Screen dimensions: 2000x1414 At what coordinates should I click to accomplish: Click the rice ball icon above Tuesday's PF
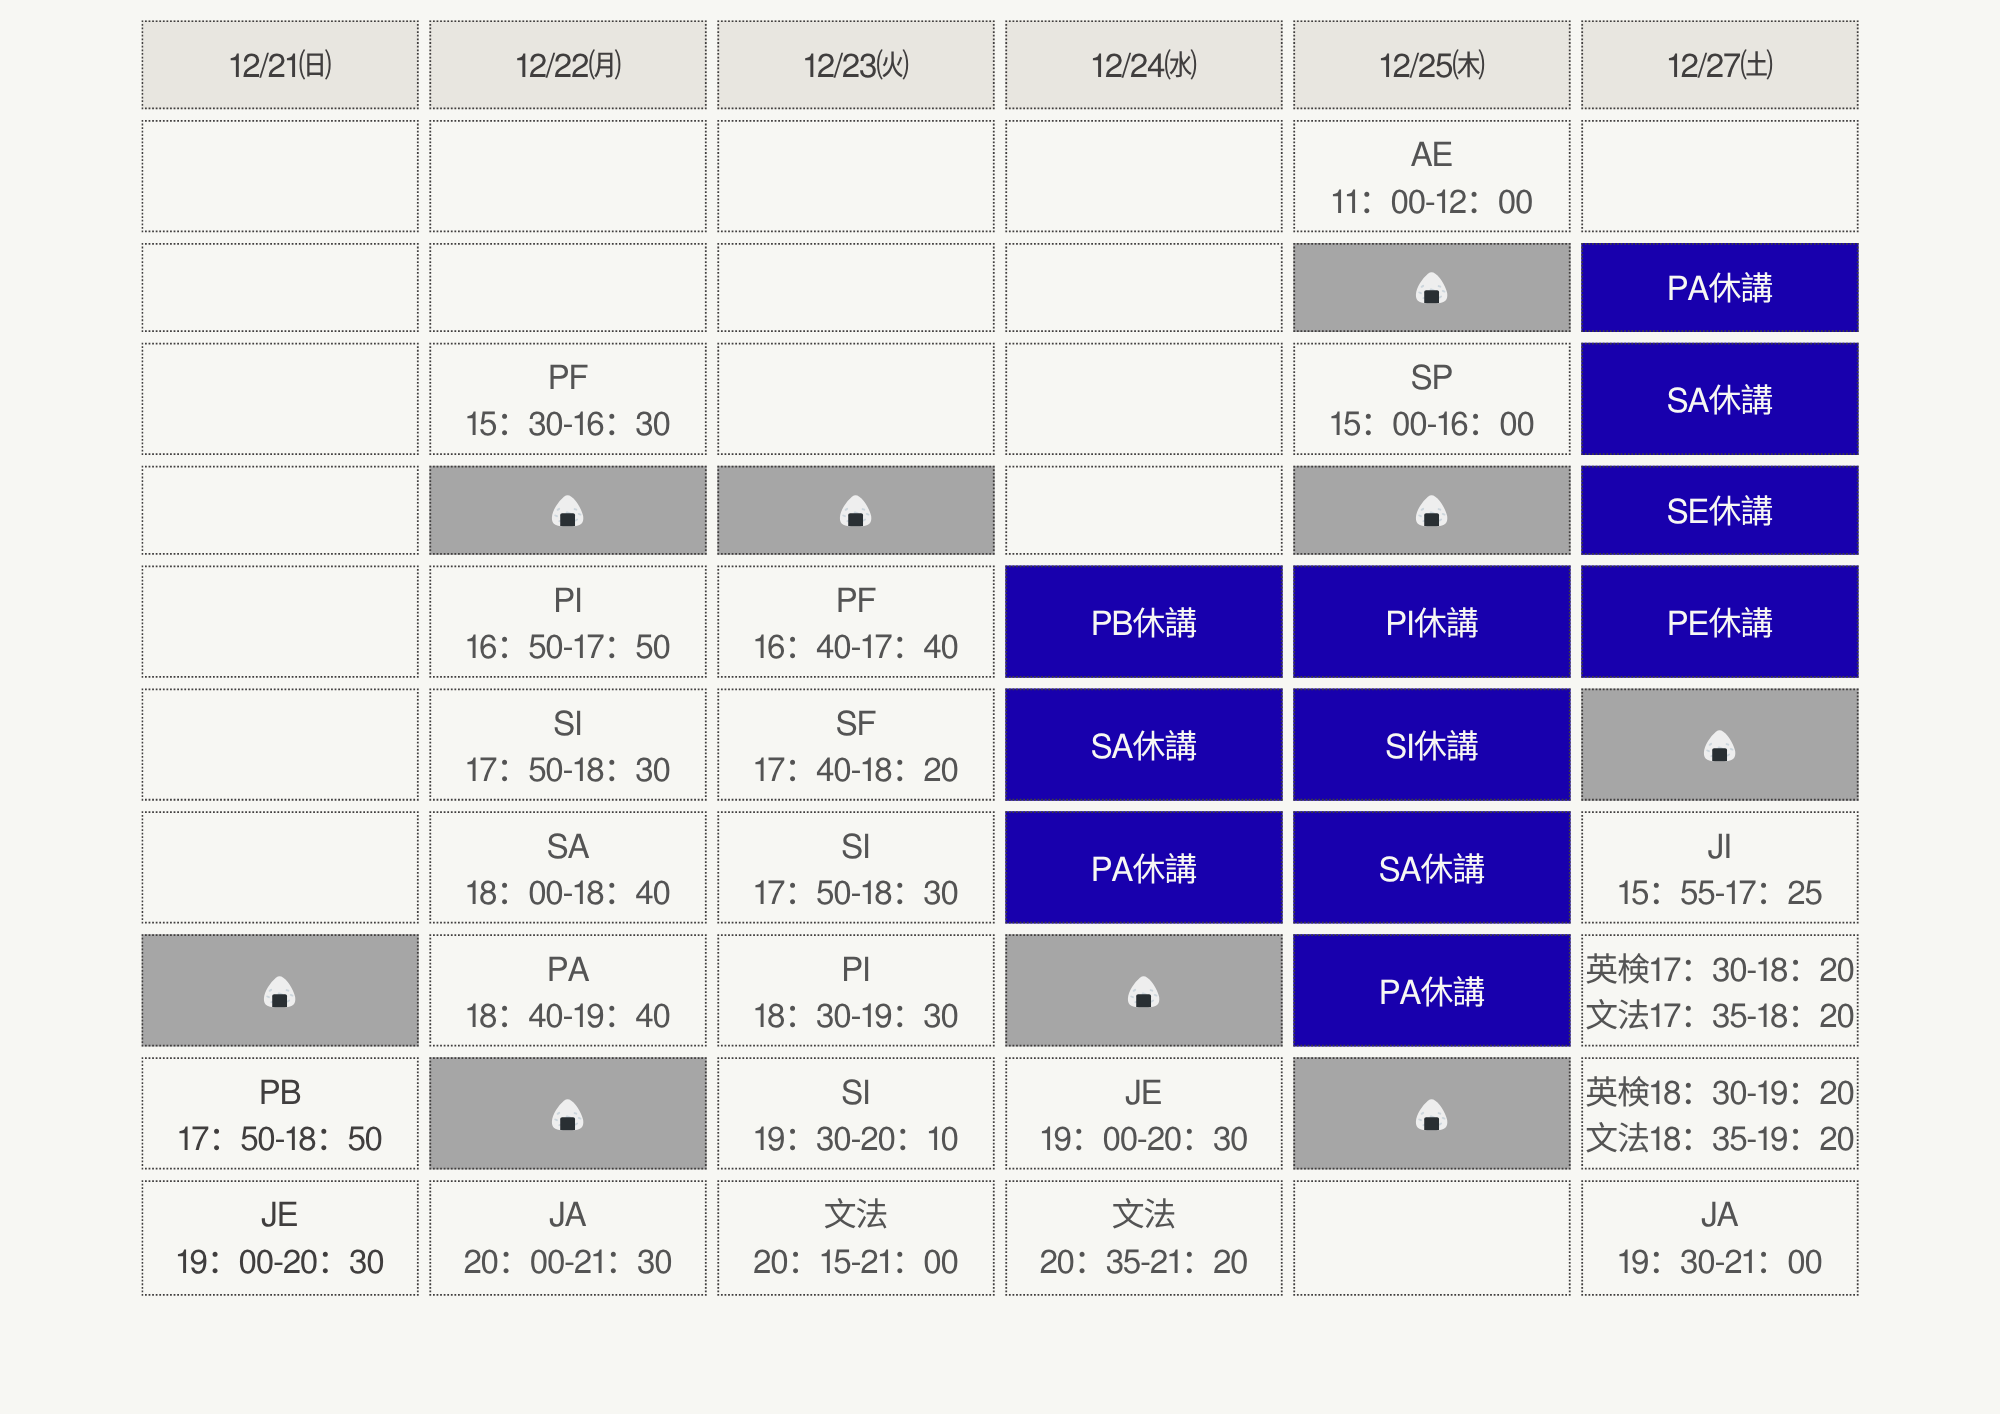pyautogui.click(x=855, y=512)
